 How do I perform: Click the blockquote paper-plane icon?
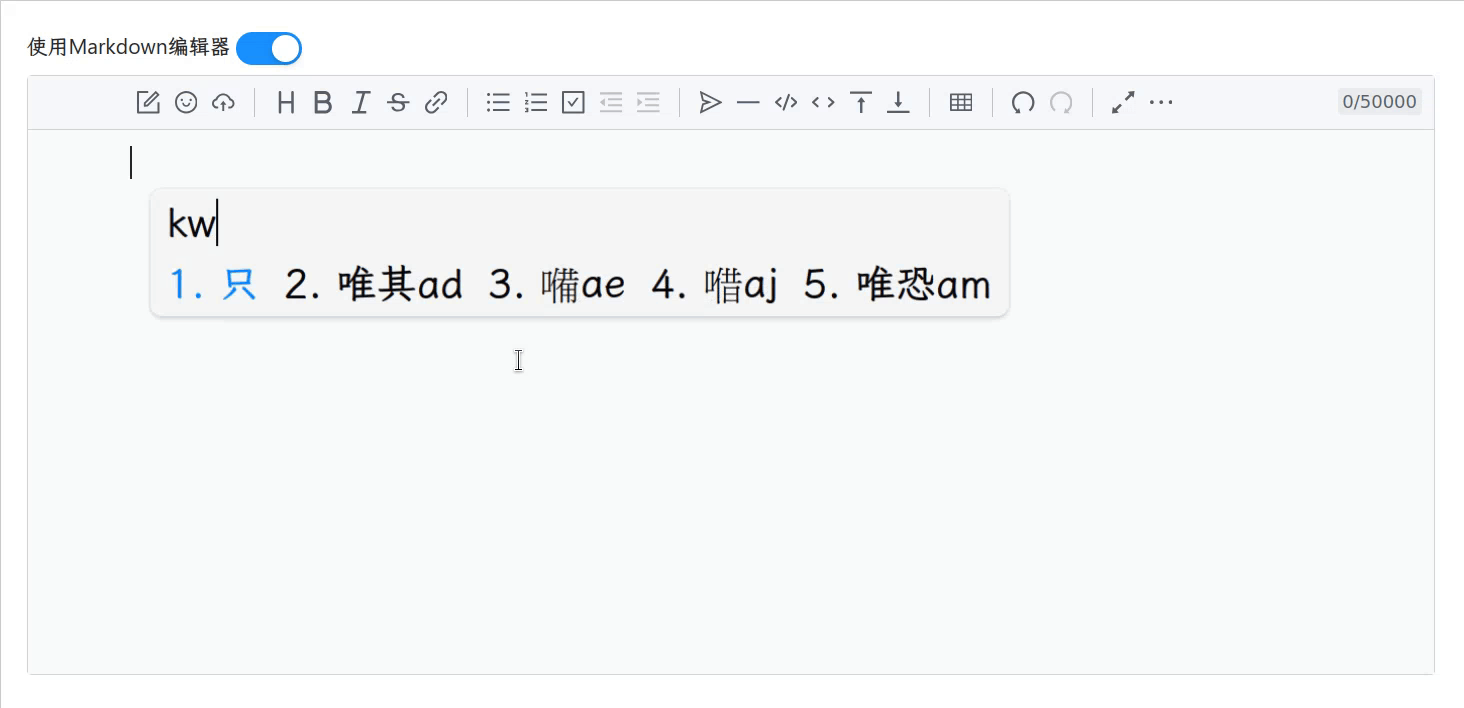coord(710,102)
